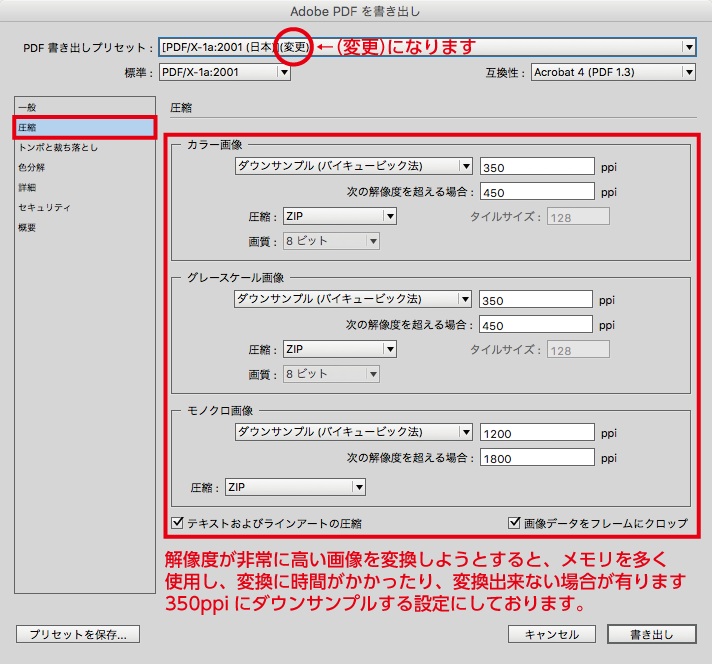Open グレースケール画像 圧縮 ZIP dropdown
This screenshot has height=664, width=712.
coord(340,349)
